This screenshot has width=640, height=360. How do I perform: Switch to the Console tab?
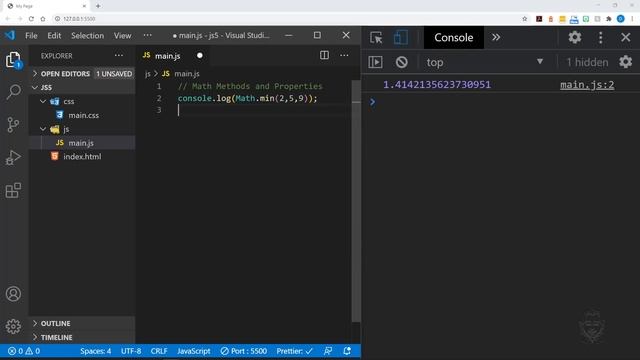[x=453, y=38]
